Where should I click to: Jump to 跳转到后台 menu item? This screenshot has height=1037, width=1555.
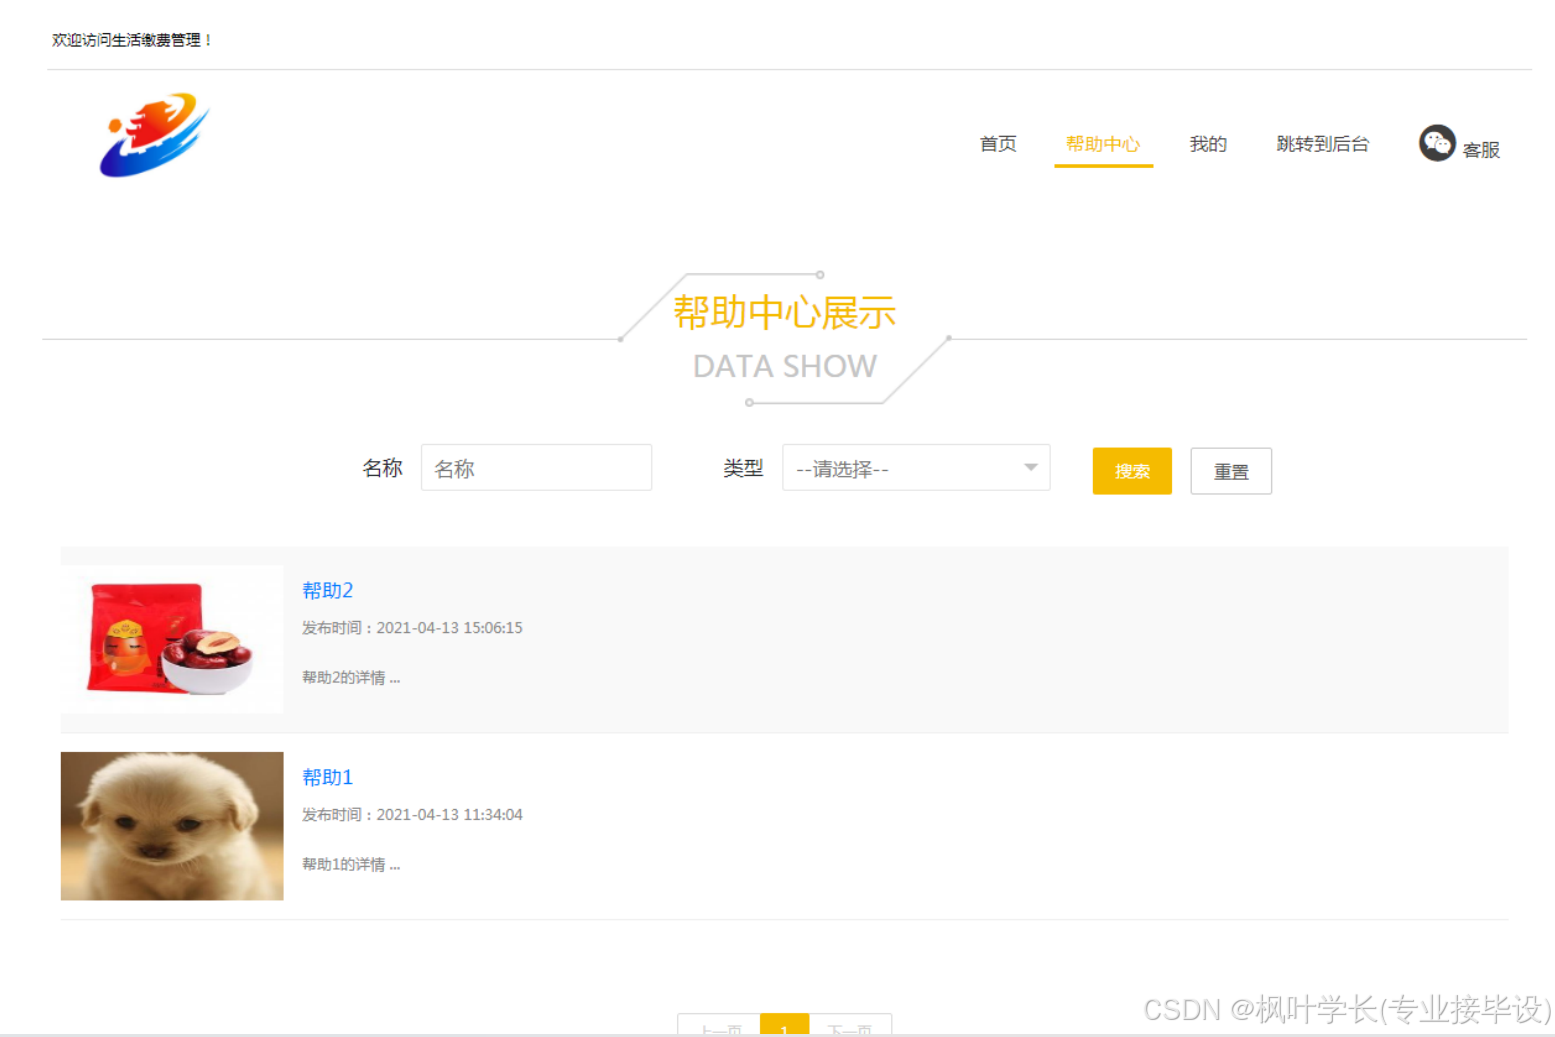point(1322,144)
